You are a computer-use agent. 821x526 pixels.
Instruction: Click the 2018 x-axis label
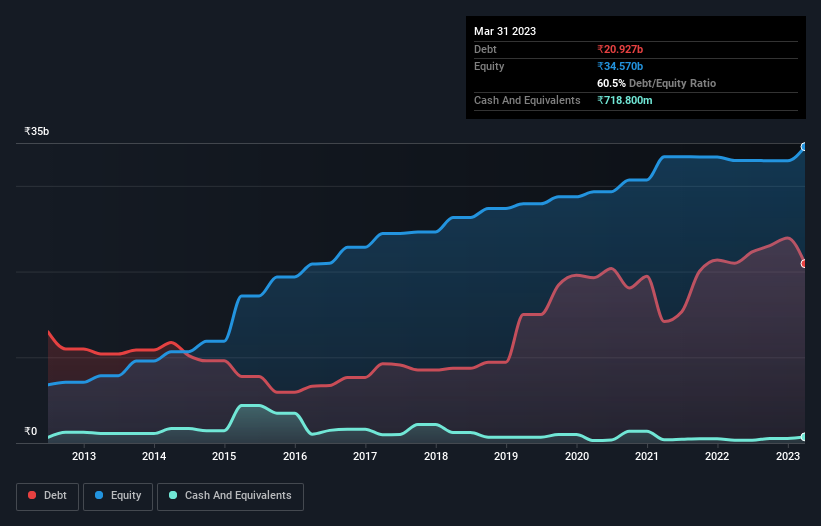pos(436,456)
